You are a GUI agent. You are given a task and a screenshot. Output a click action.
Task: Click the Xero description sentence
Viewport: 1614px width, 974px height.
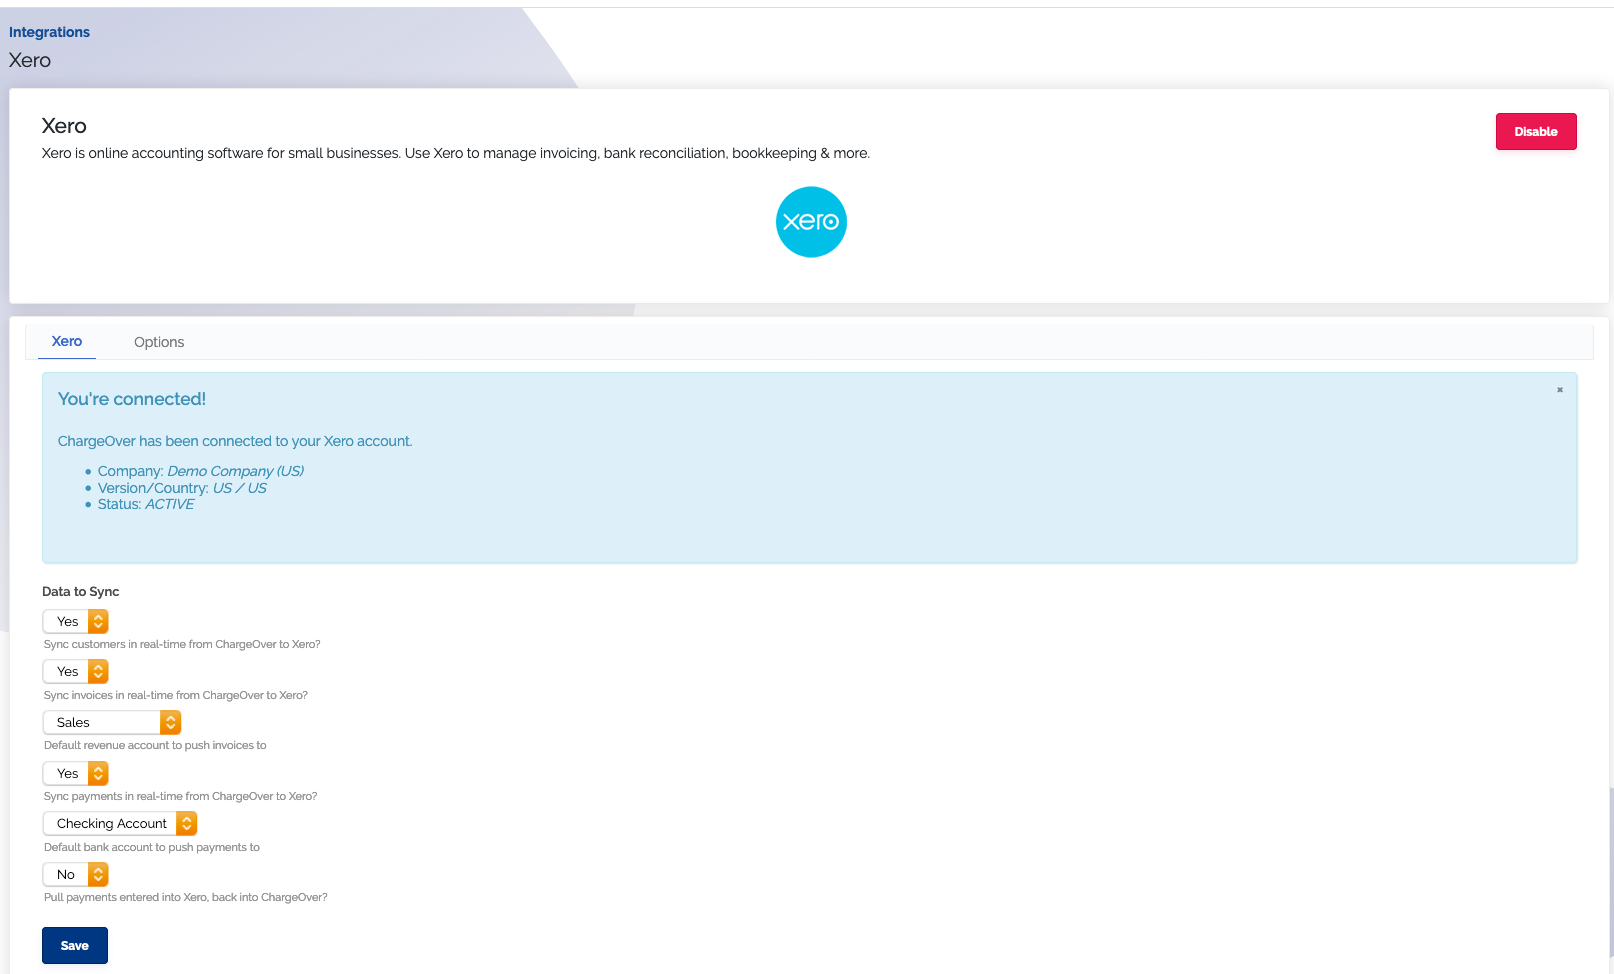coord(456,153)
